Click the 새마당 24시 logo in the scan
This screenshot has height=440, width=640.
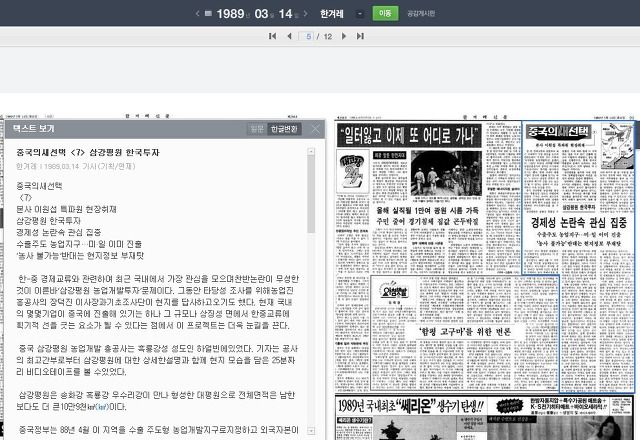point(353,171)
